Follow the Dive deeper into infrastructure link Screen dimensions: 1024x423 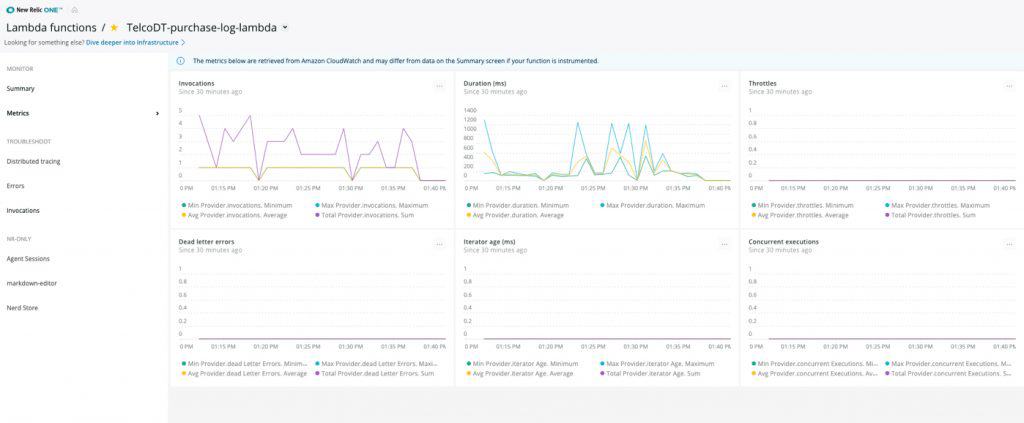[135, 42]
